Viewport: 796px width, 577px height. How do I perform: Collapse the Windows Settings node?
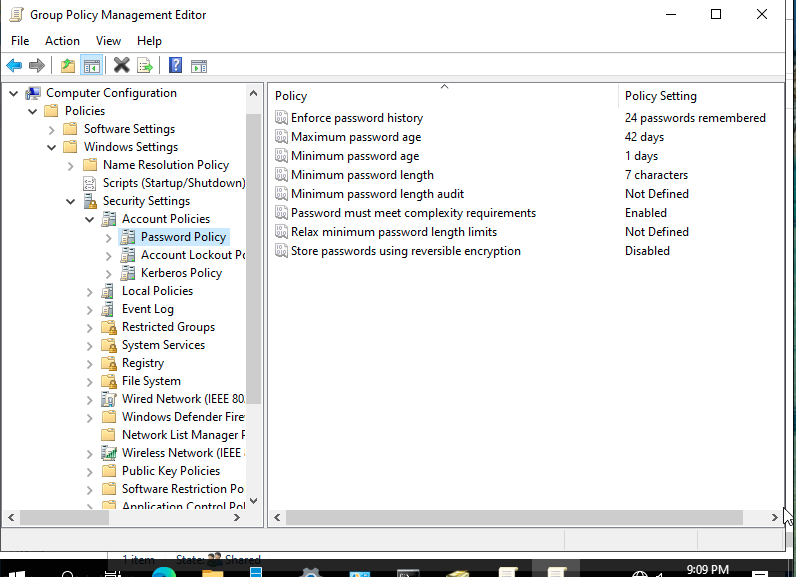point(51,147)
